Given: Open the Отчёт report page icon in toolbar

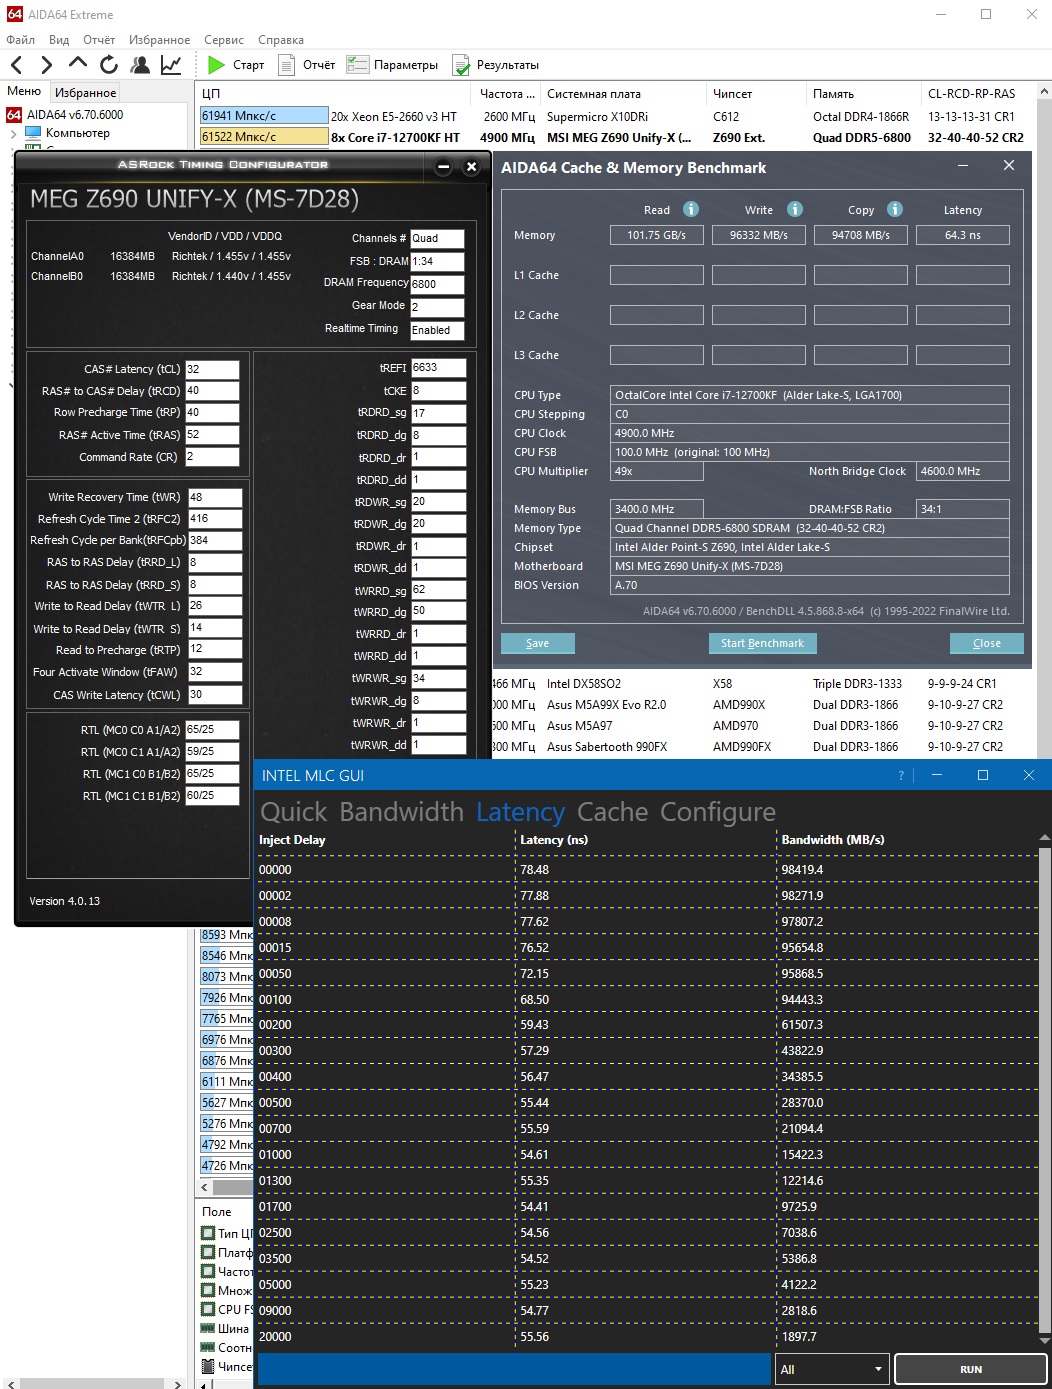Looking at the screenshot, I should (x=286, y=65).
